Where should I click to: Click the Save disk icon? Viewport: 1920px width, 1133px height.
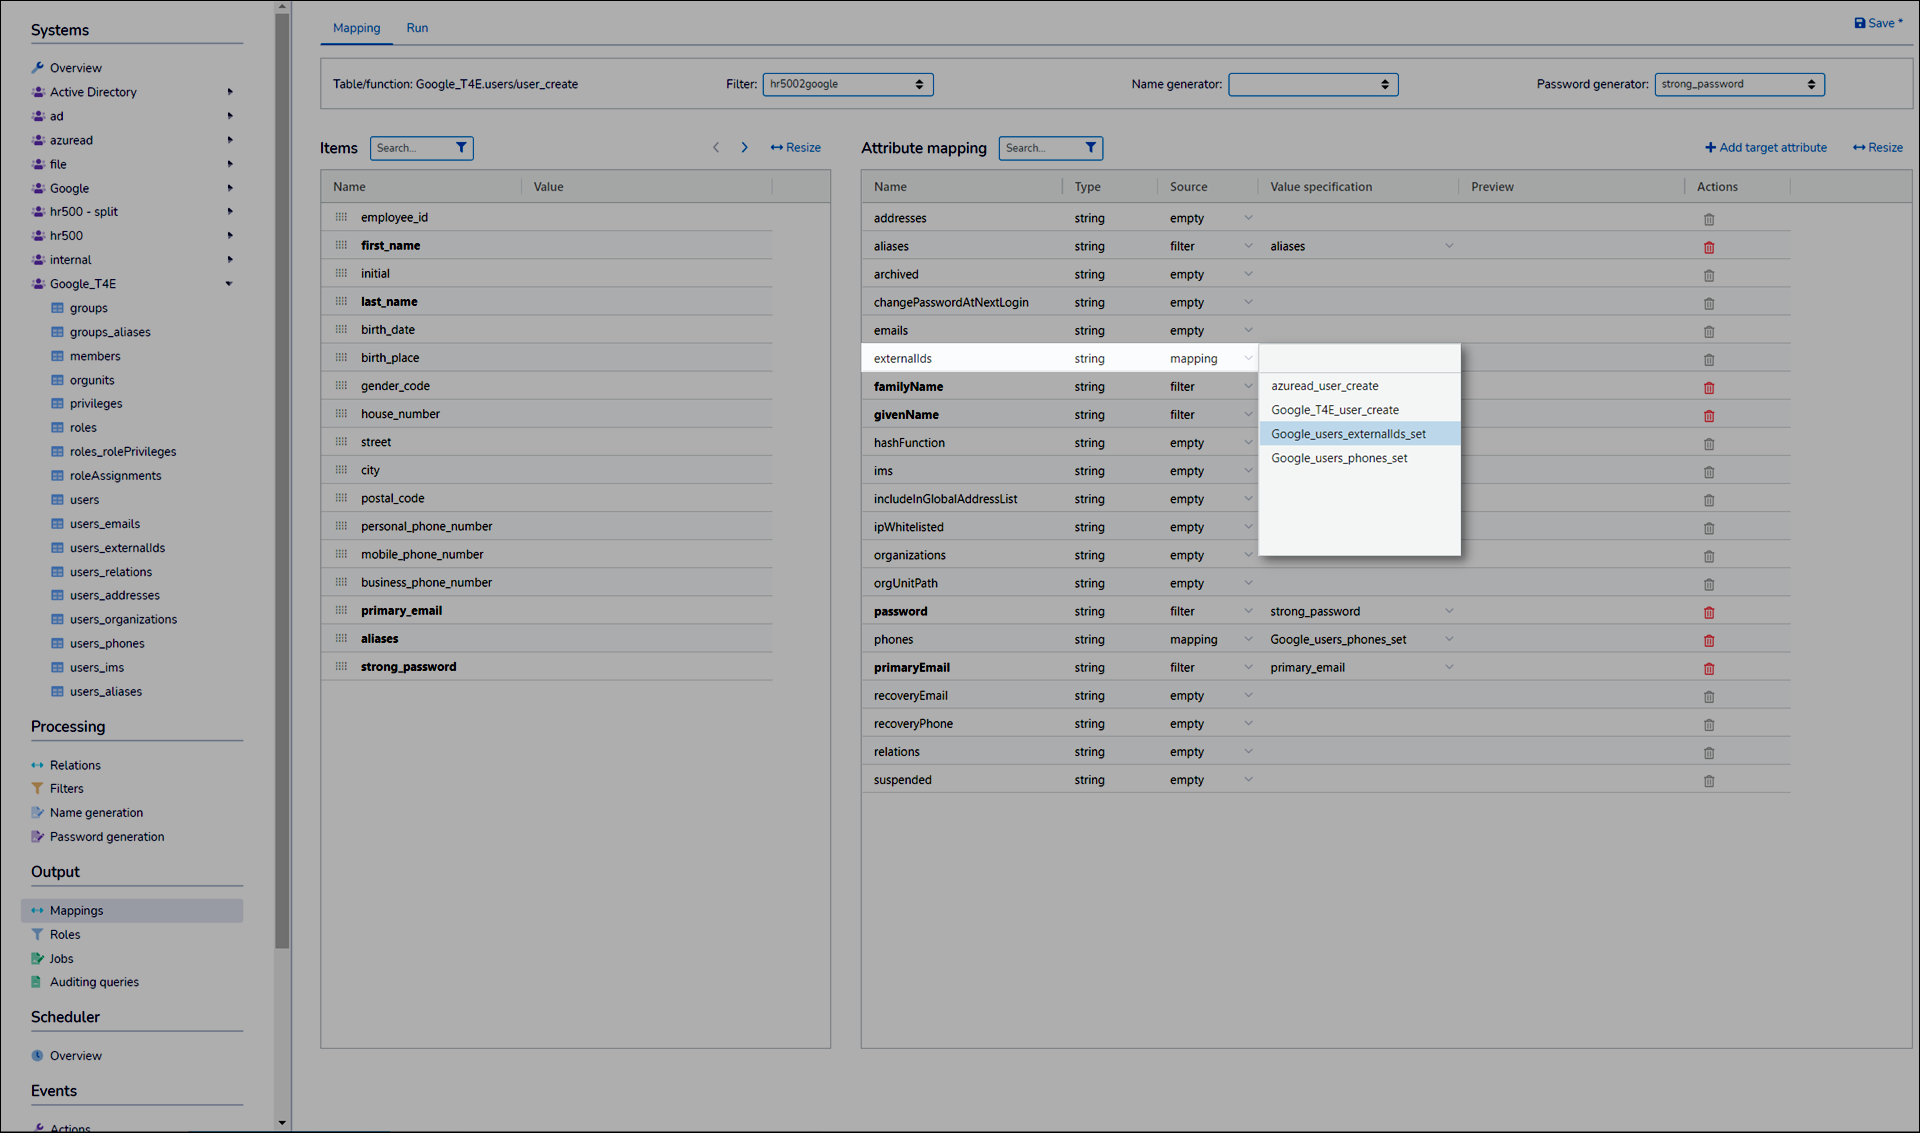[x=1860, y=23]
